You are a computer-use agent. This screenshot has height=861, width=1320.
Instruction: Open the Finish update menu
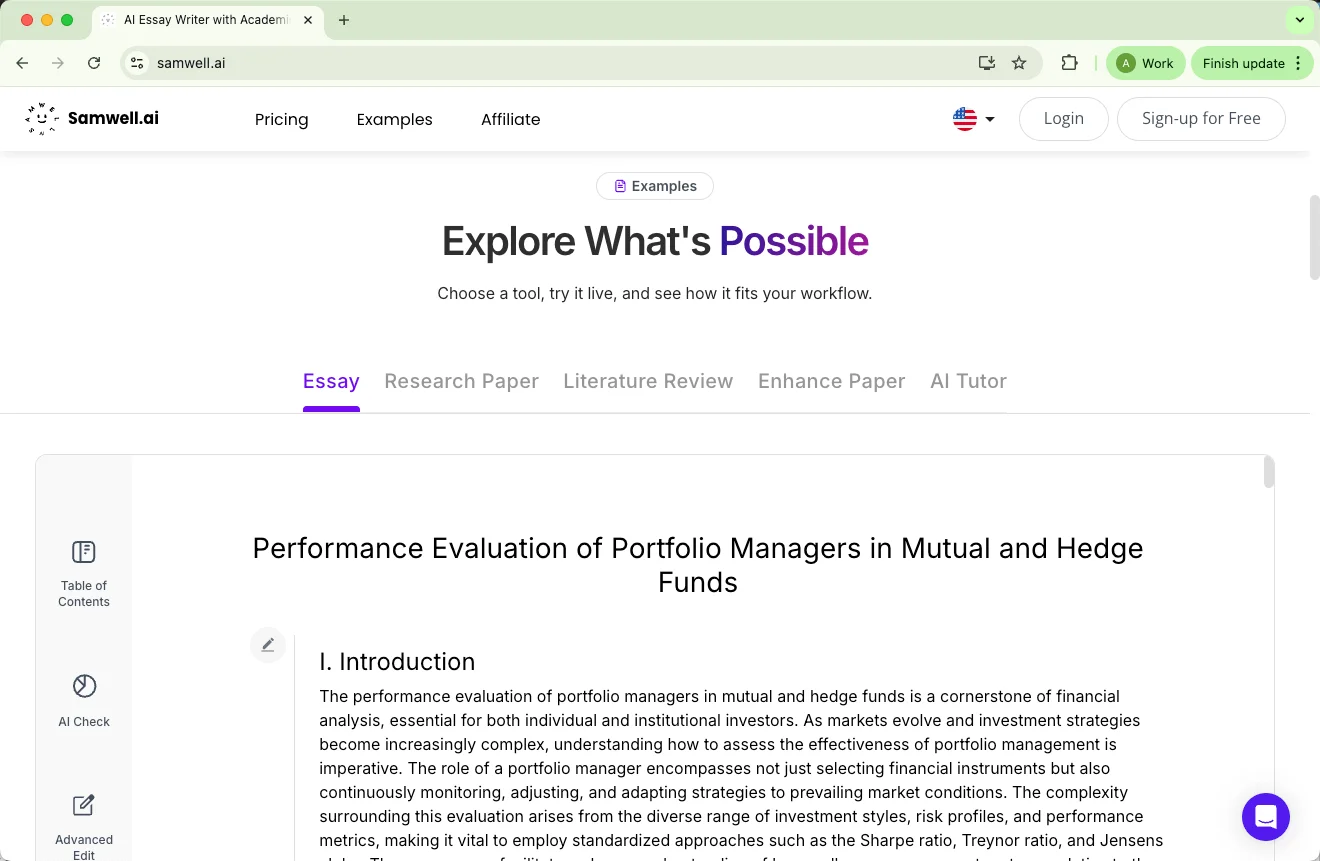[x=1251, y=63]
